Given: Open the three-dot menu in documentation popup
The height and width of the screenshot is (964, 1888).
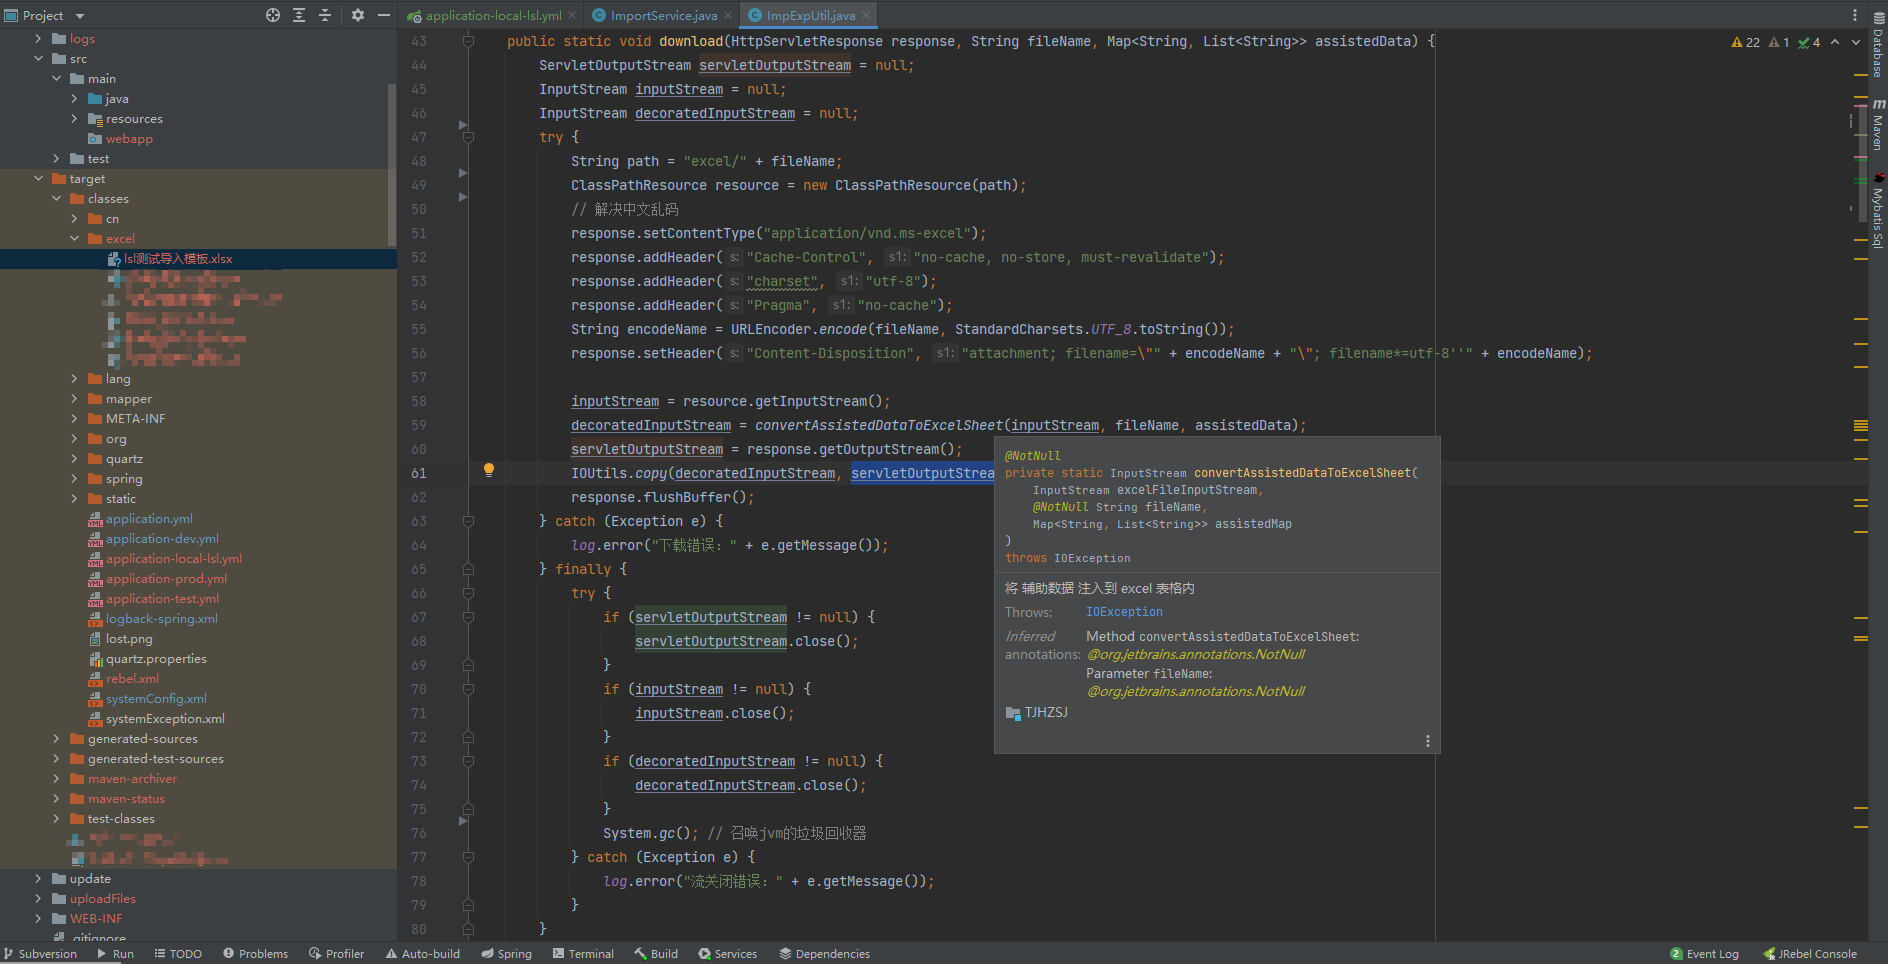Looking at the screenshot, I should tap(1427, 741).
